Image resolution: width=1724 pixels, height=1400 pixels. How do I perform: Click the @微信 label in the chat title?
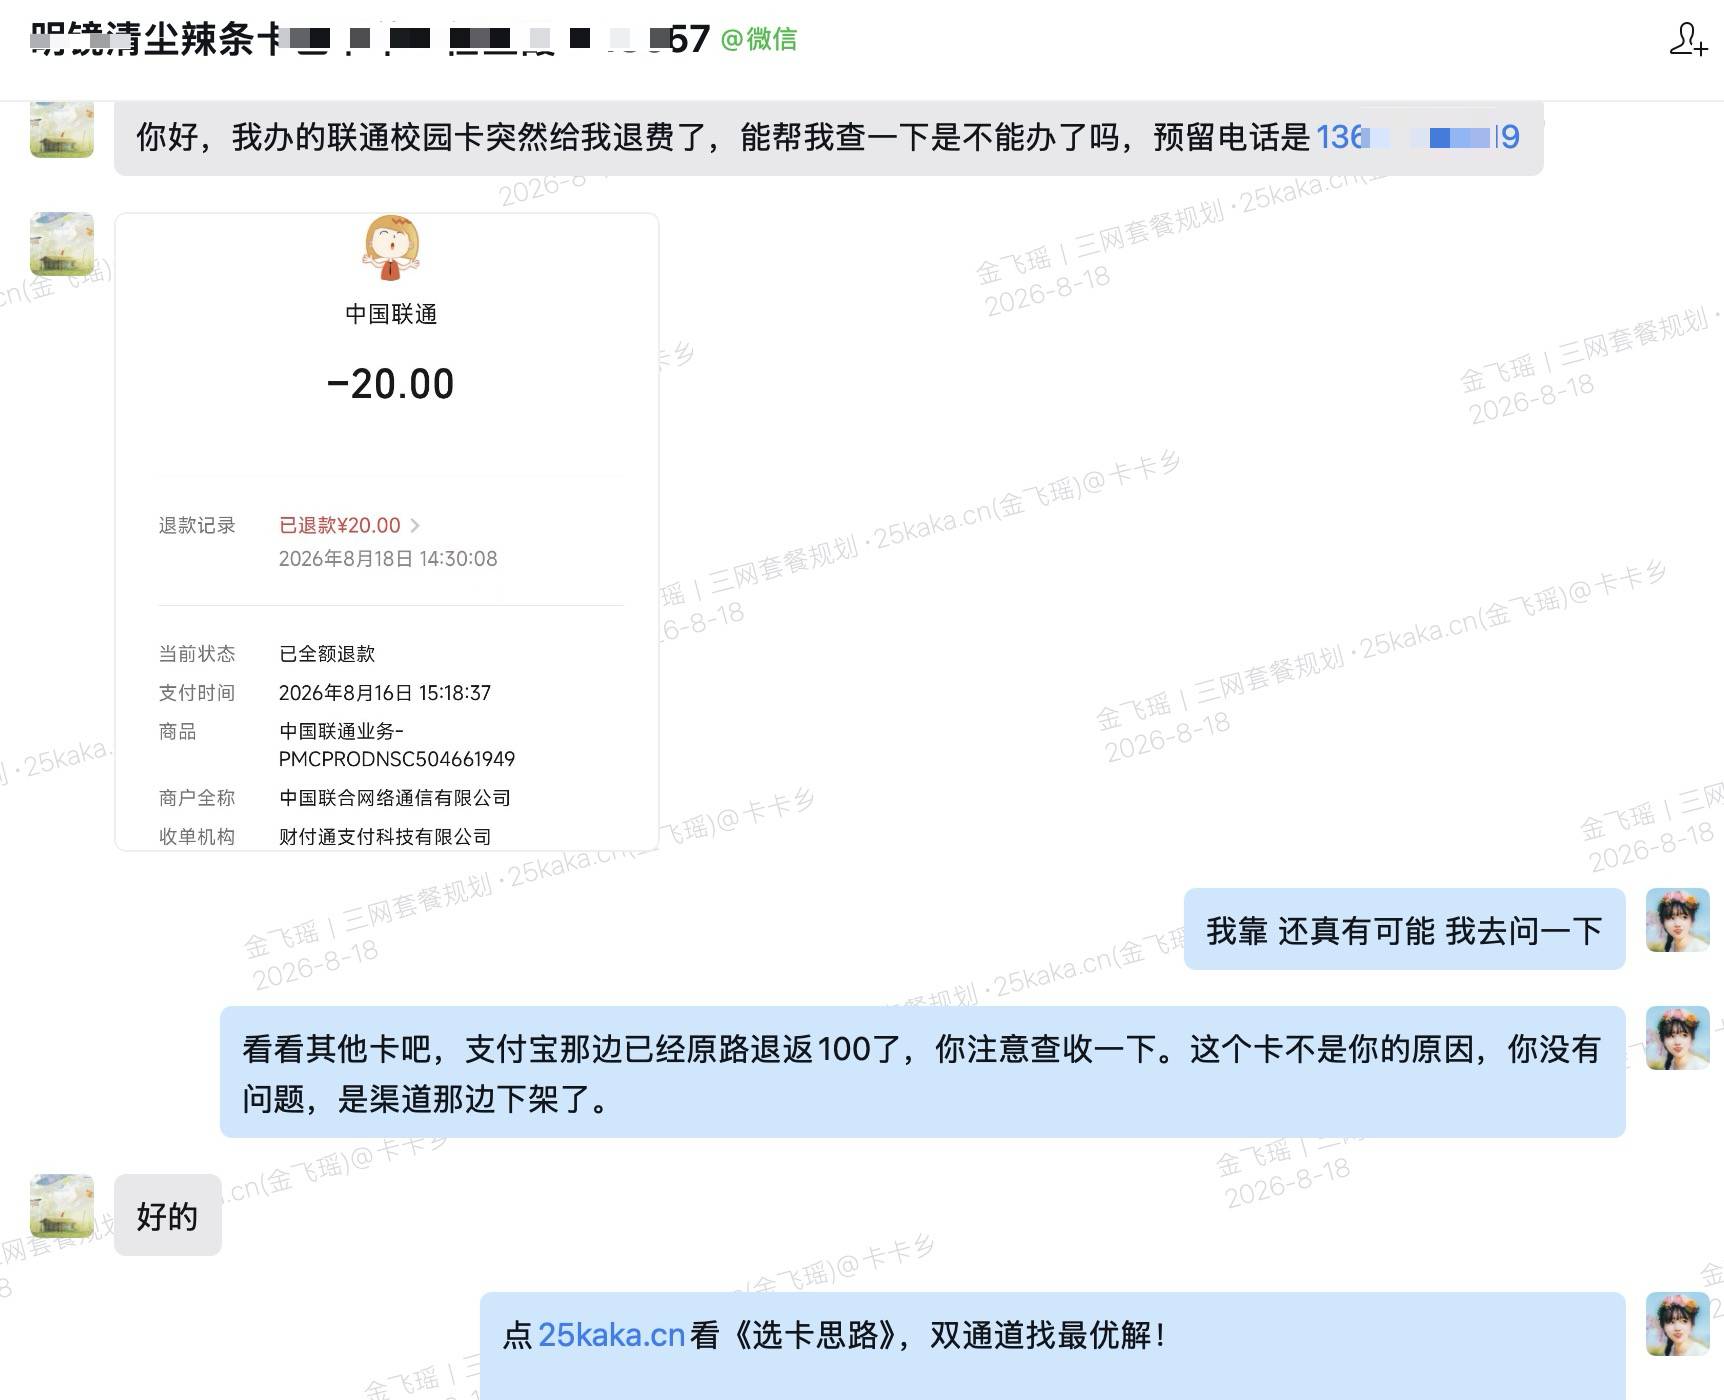point(758,39)
